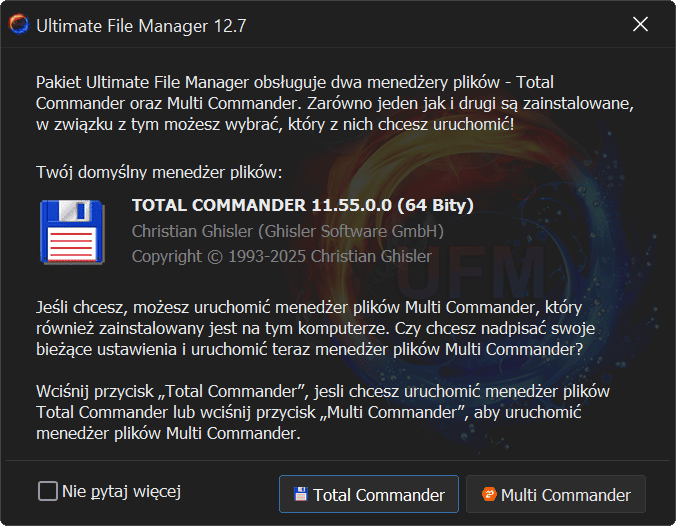Click the intro paragraph starting "Pakiet Ultimate File Manager"
Screen dimensions: 676x526
tap(336, 103)
